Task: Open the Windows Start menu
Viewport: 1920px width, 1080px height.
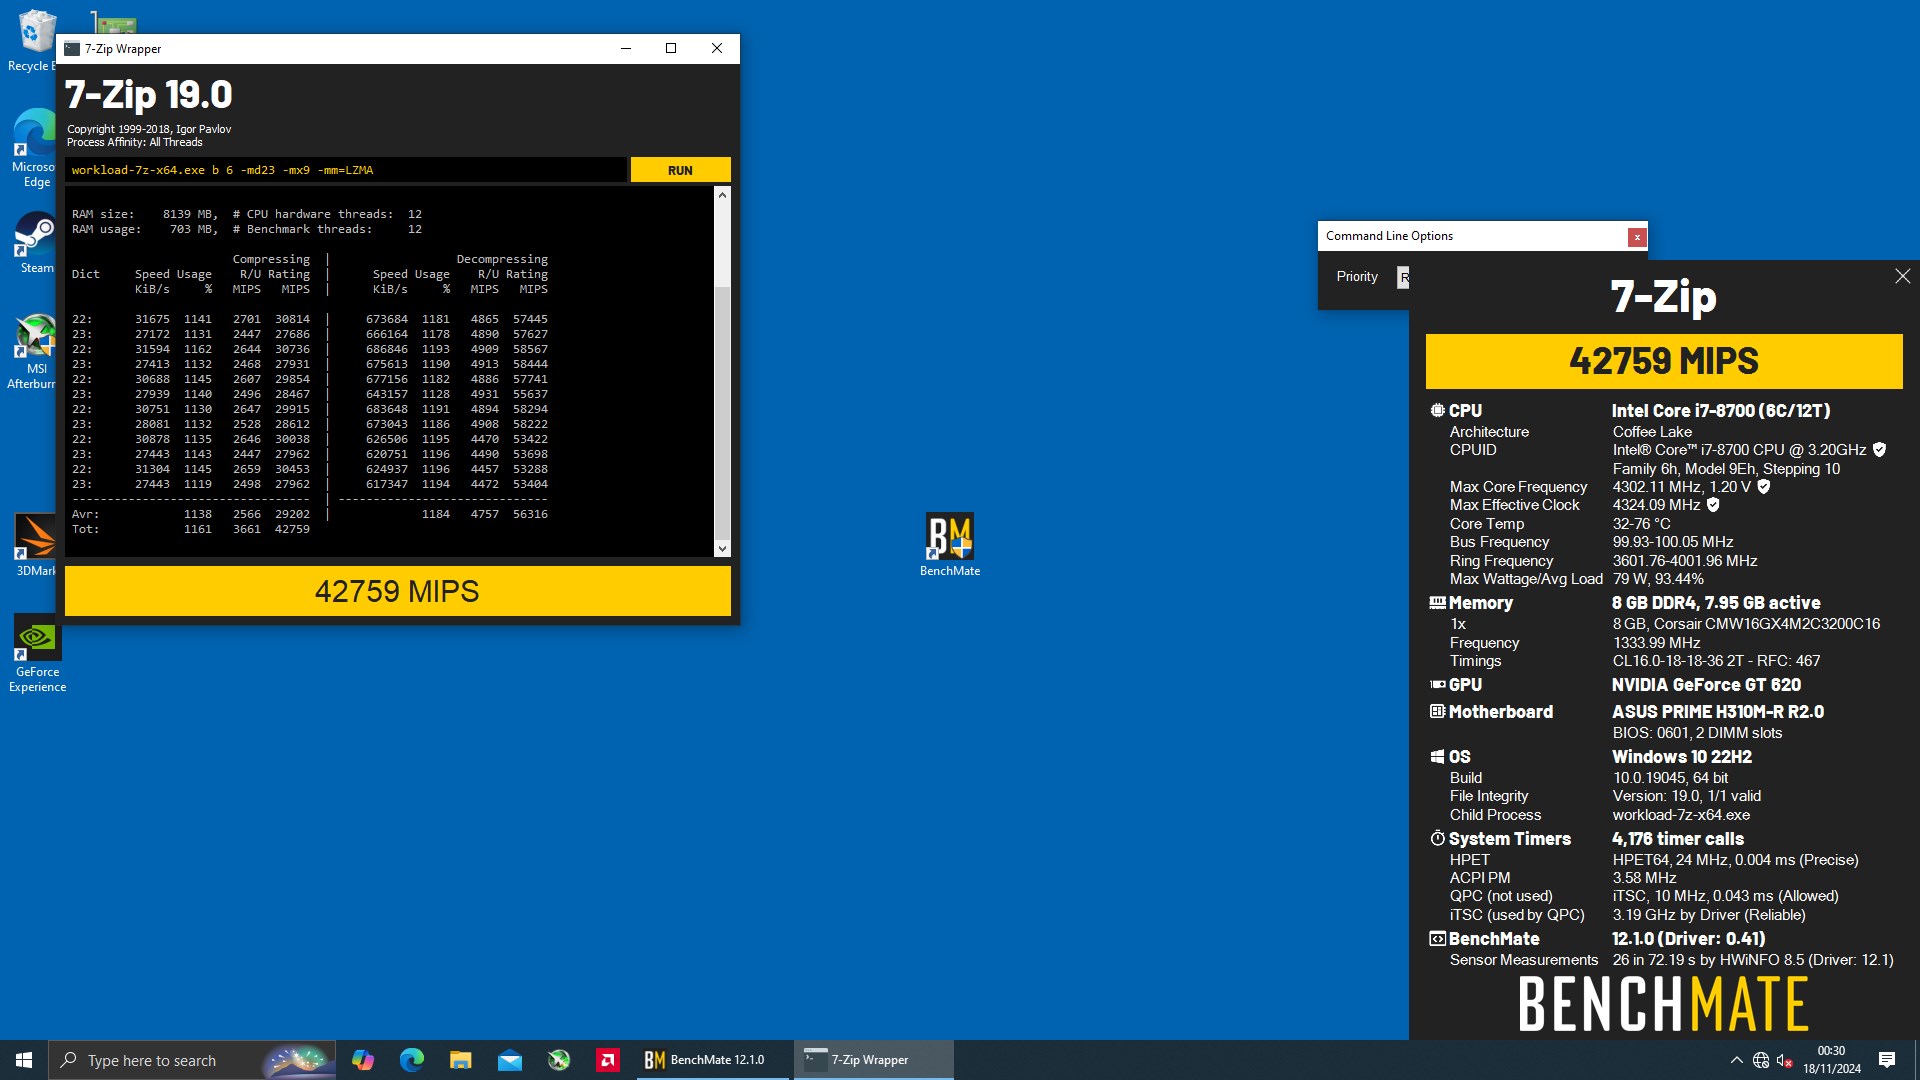Action: (x=24, y=1060)
